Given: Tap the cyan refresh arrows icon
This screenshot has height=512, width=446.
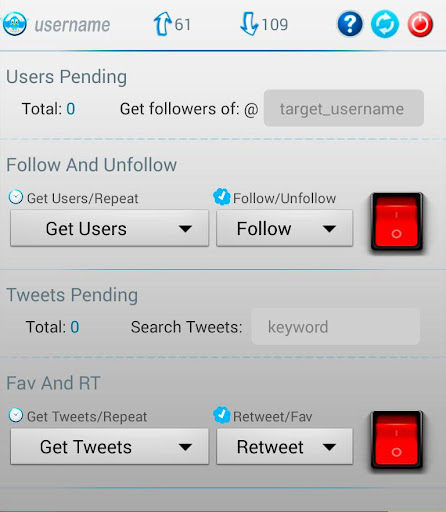Looking at the screenshot, I should point(385,24).
